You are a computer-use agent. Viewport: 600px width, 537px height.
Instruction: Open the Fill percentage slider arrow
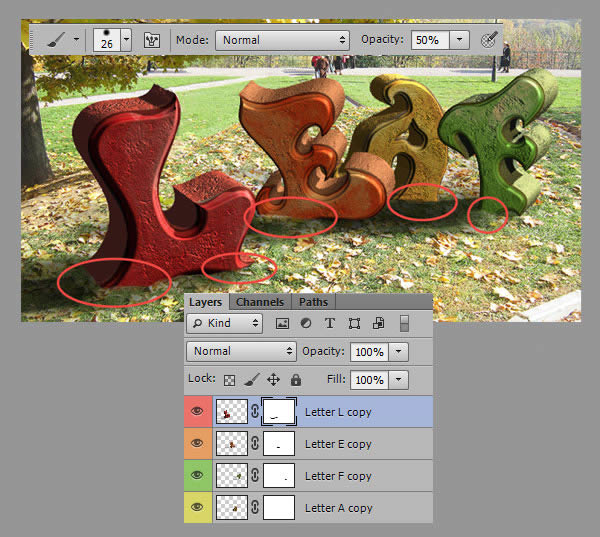coord(400,380)
